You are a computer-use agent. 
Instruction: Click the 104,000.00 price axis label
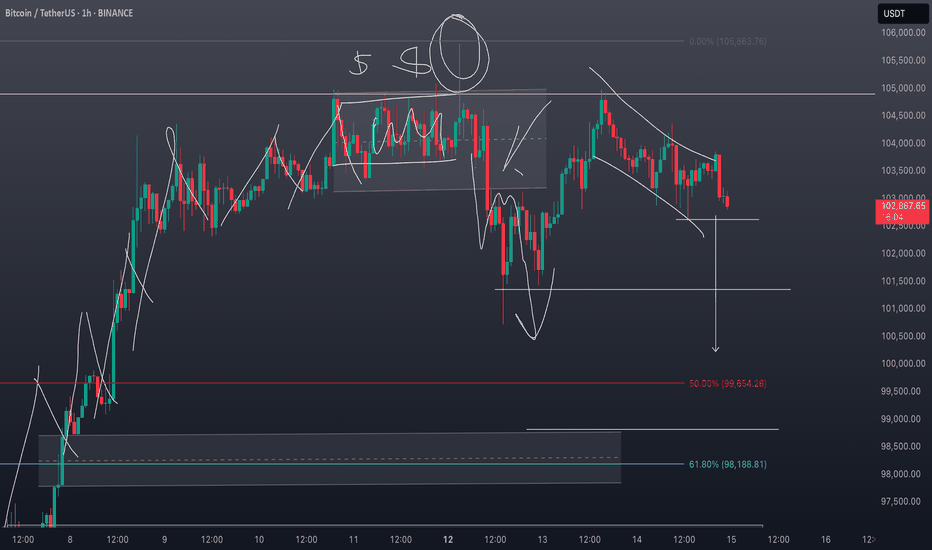[x=903, y=143]
